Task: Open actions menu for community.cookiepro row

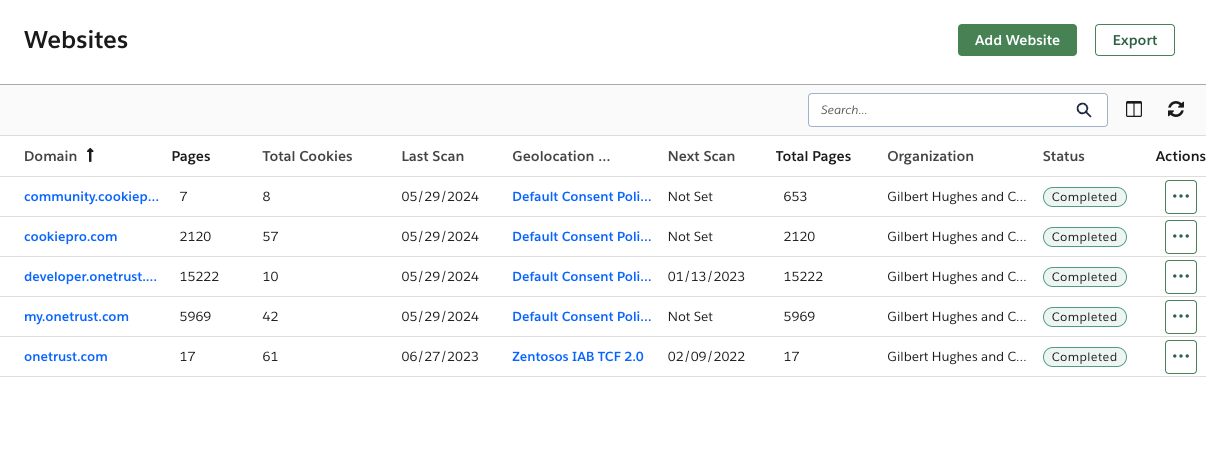Action: (1180, 197)
